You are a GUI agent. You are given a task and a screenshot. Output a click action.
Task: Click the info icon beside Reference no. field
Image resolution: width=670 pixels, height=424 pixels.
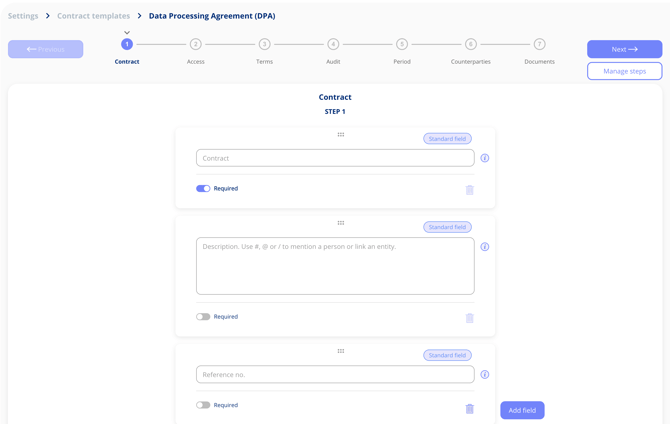[485, 374]
